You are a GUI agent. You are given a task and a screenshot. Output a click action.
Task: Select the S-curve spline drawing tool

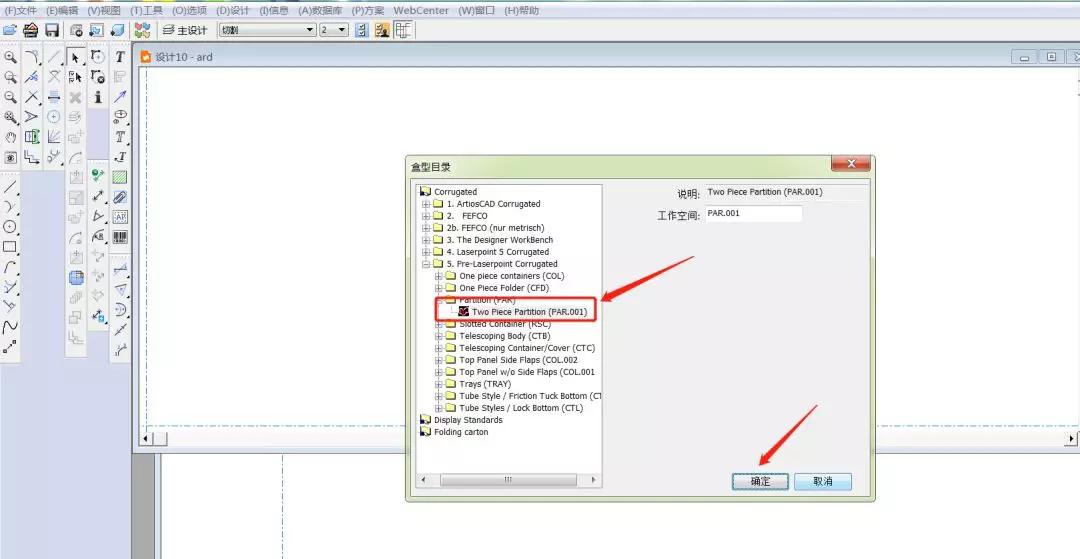[10, 326]
